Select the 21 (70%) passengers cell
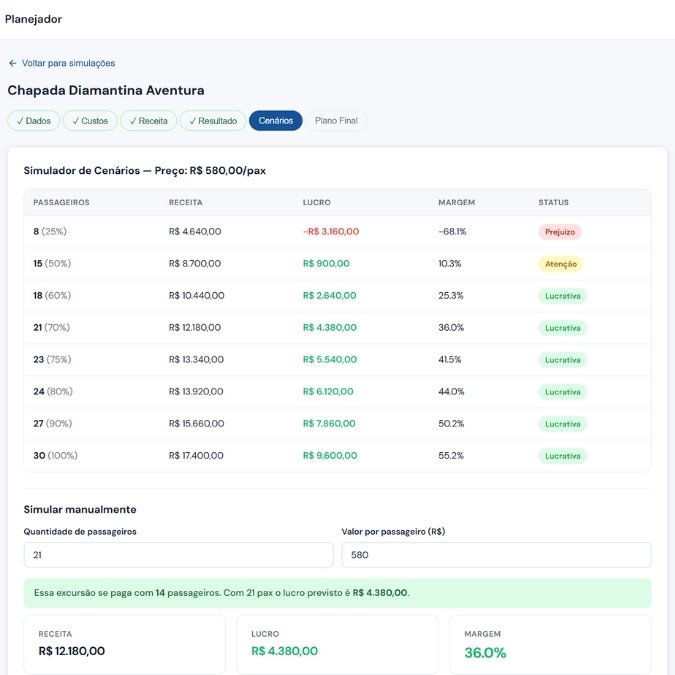Screen dimensions: 675x675 pos(52,327)
